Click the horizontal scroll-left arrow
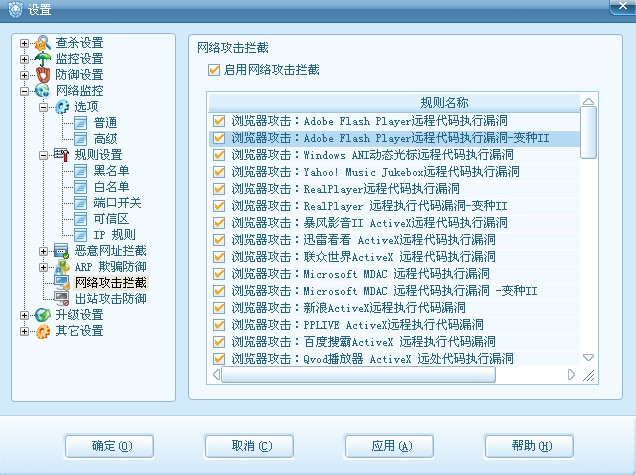The image size is (636, 475). click(216, 374)
